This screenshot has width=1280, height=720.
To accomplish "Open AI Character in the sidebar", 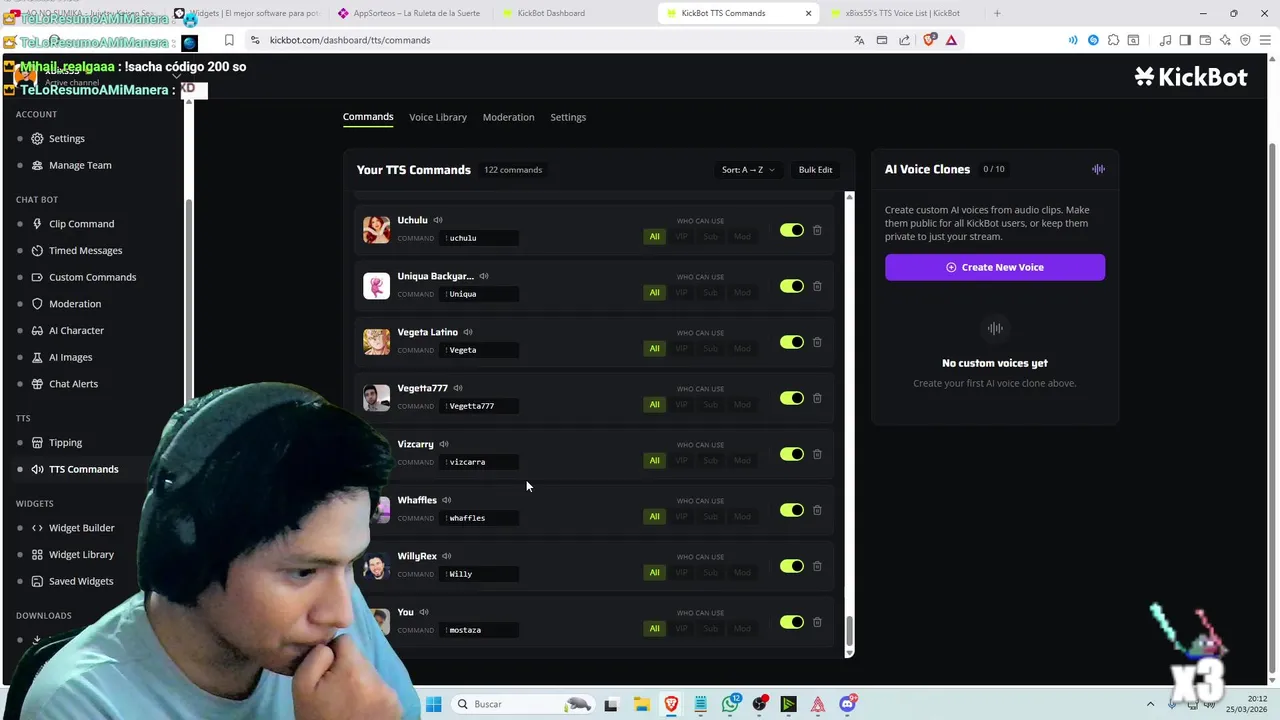I will point(76,331).
